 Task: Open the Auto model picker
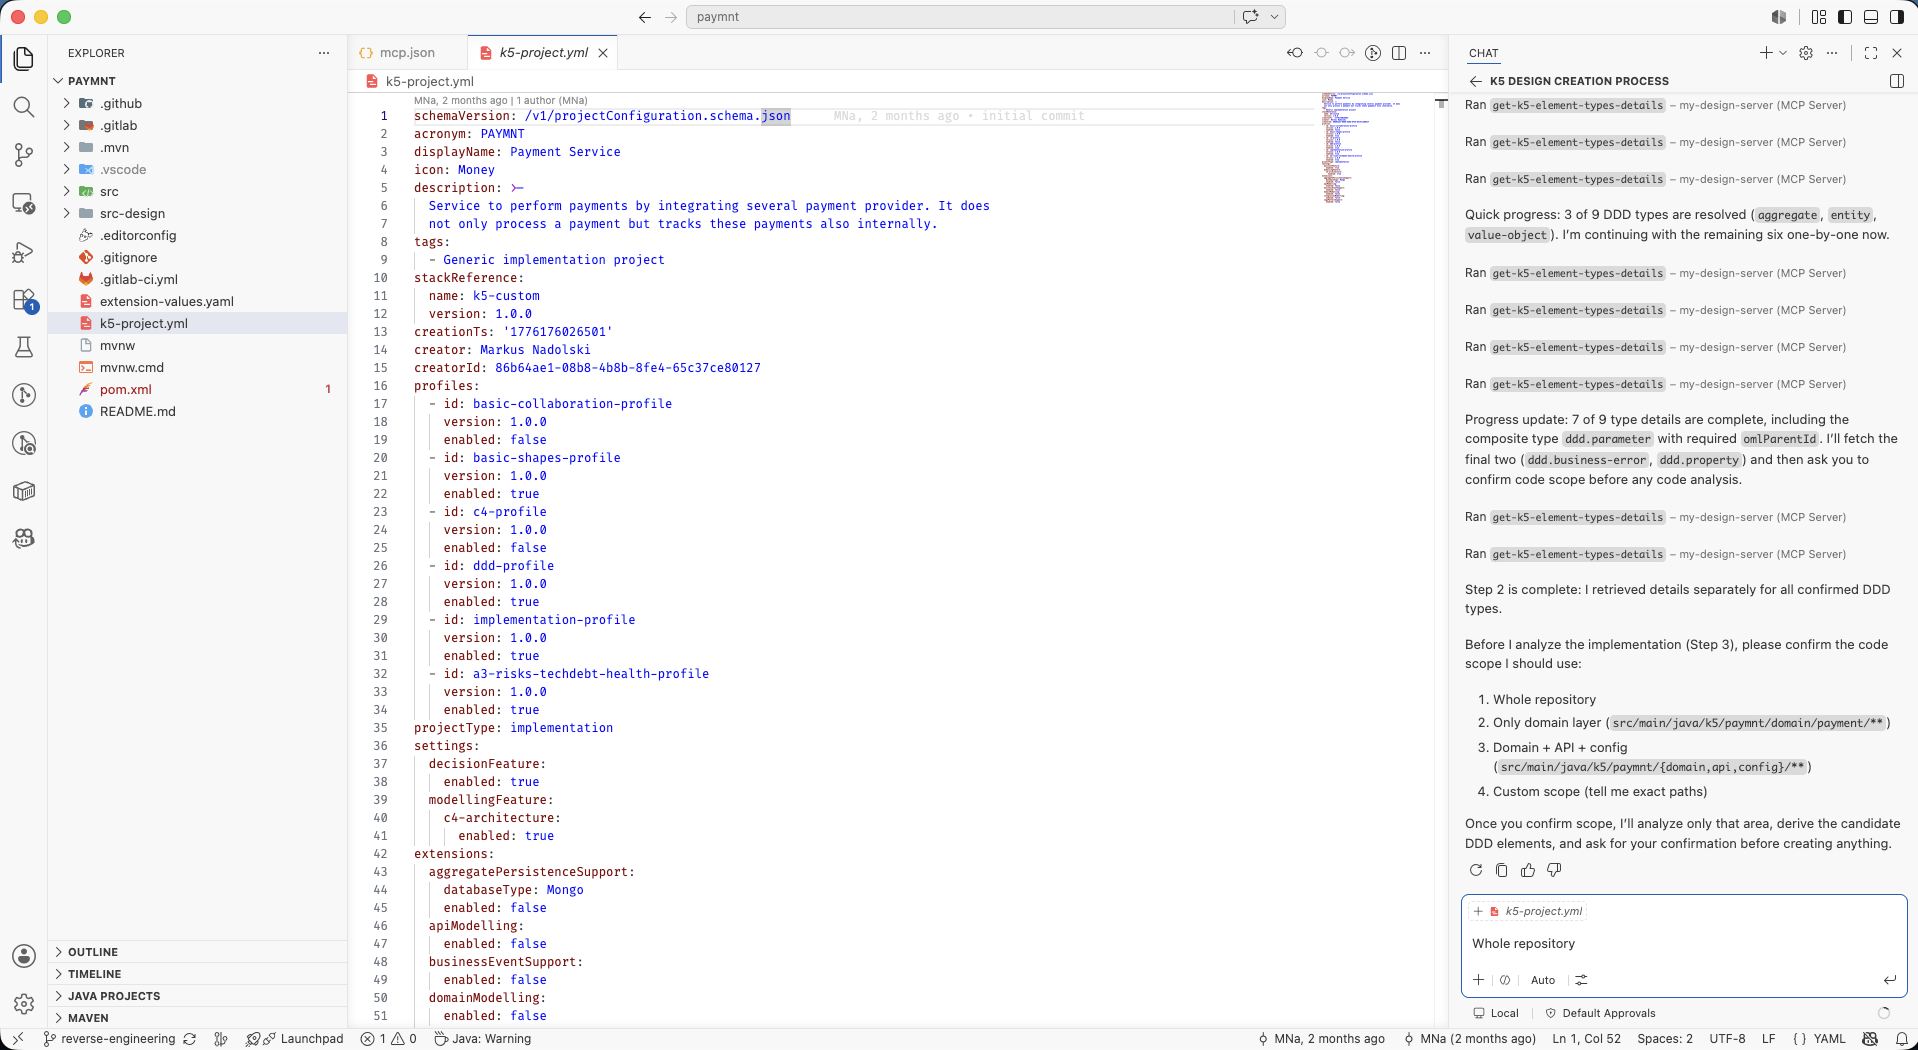1543,980
